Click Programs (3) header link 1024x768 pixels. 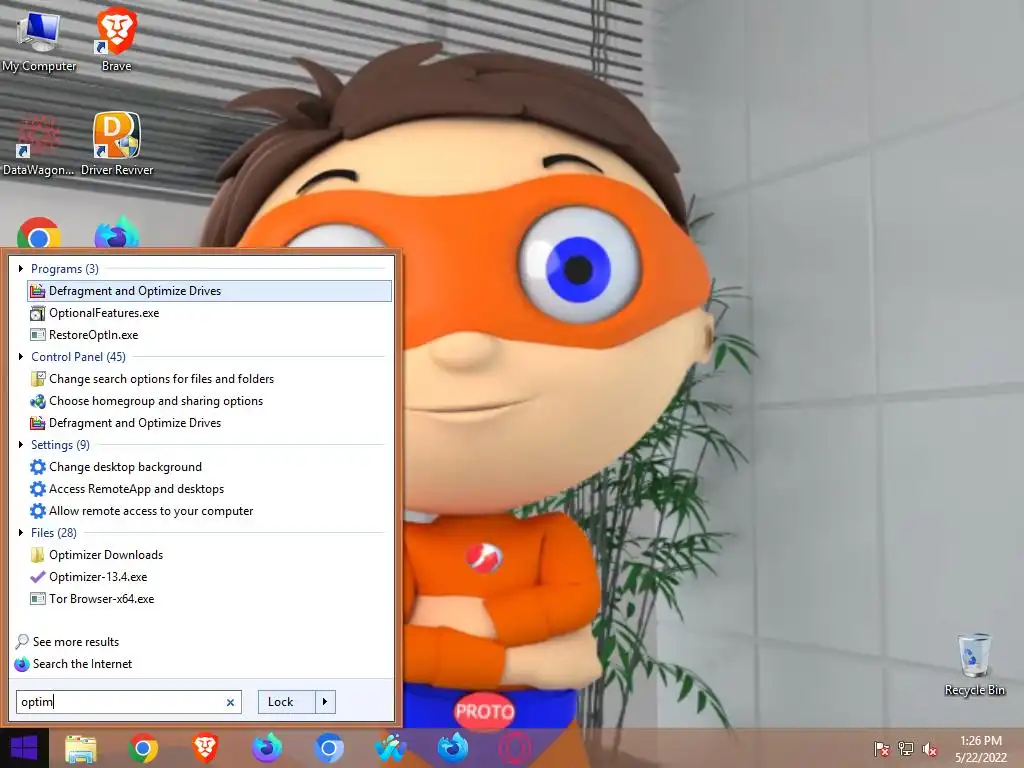(65, 269)
